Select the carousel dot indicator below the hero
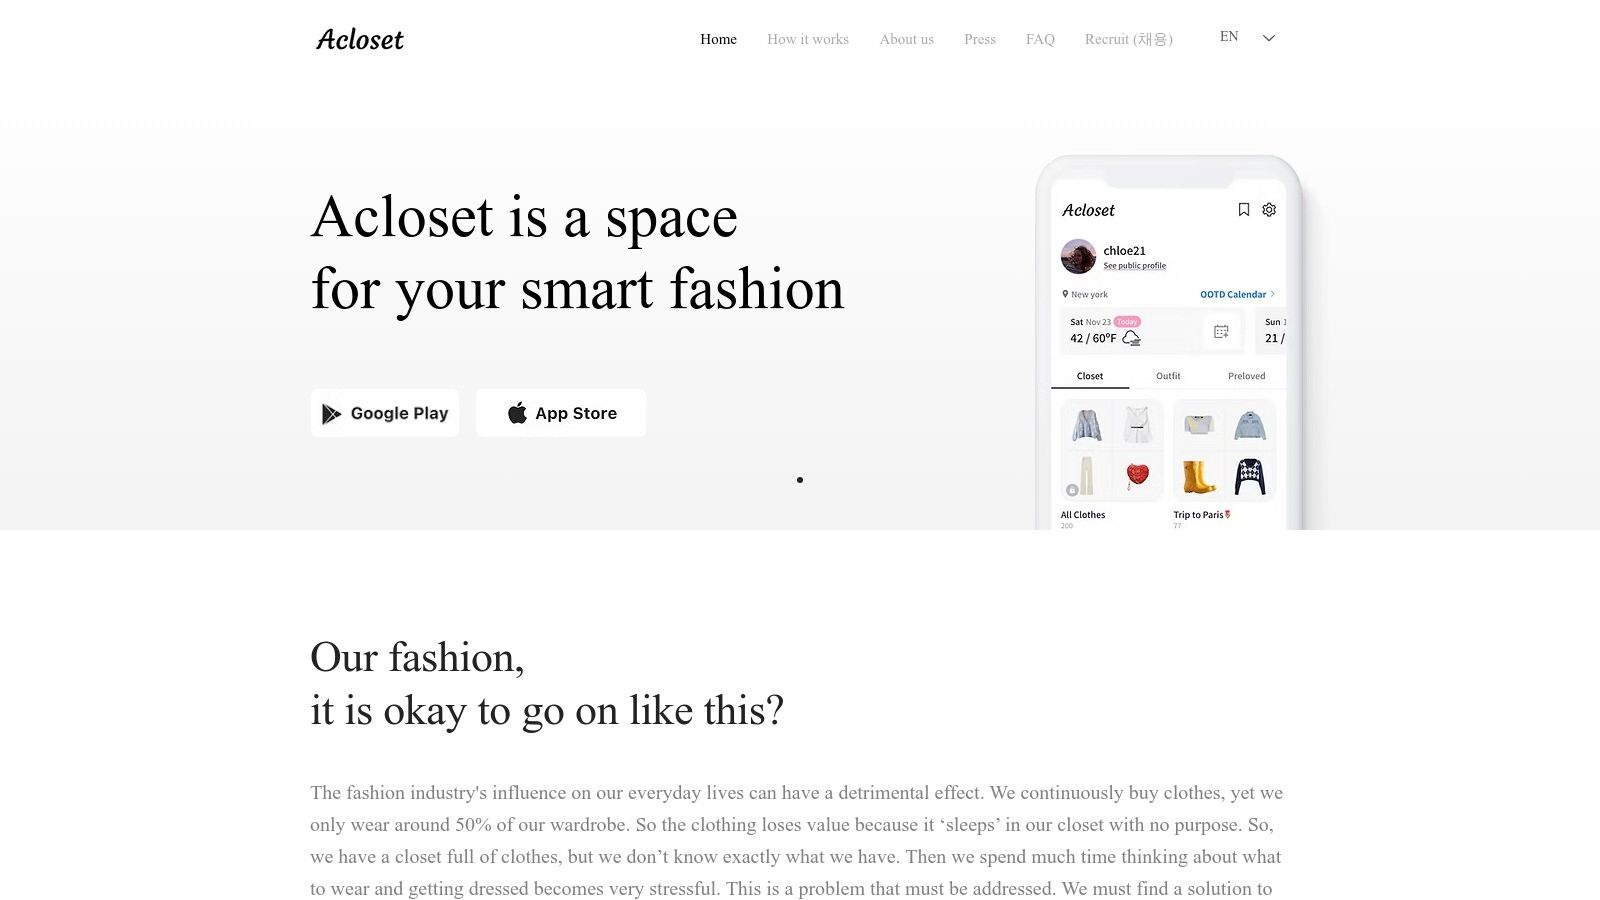Screen dimensions: 1600x900 (x=800, y=479)
